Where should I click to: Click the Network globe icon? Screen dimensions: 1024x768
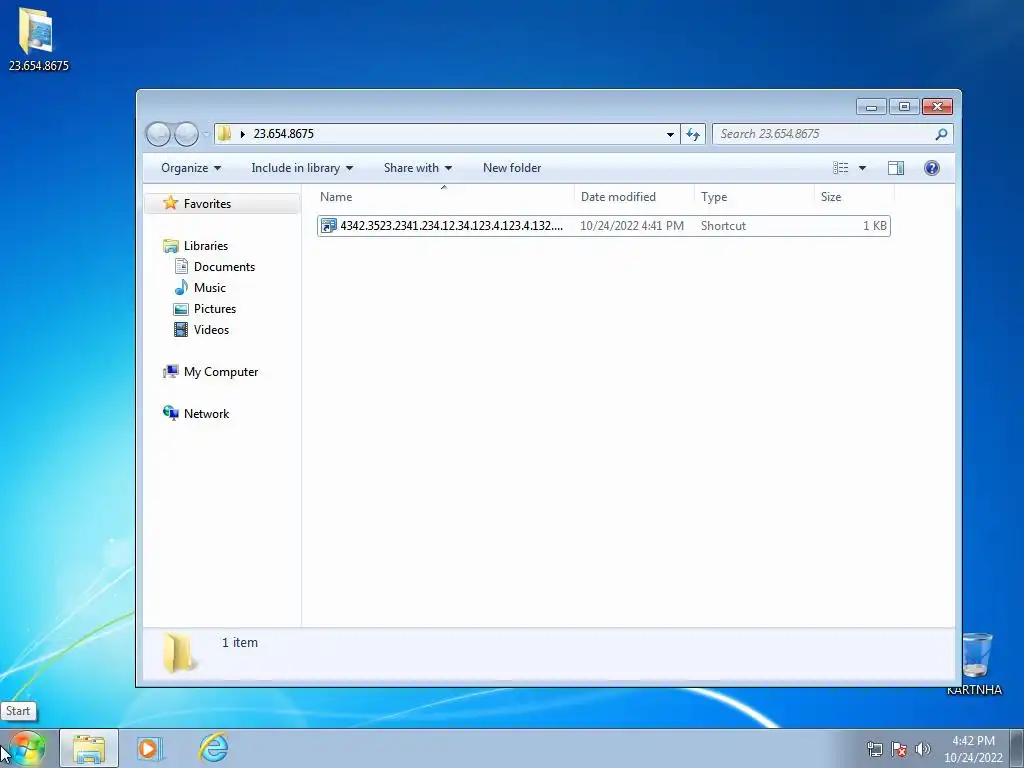(x=170, y=413)
